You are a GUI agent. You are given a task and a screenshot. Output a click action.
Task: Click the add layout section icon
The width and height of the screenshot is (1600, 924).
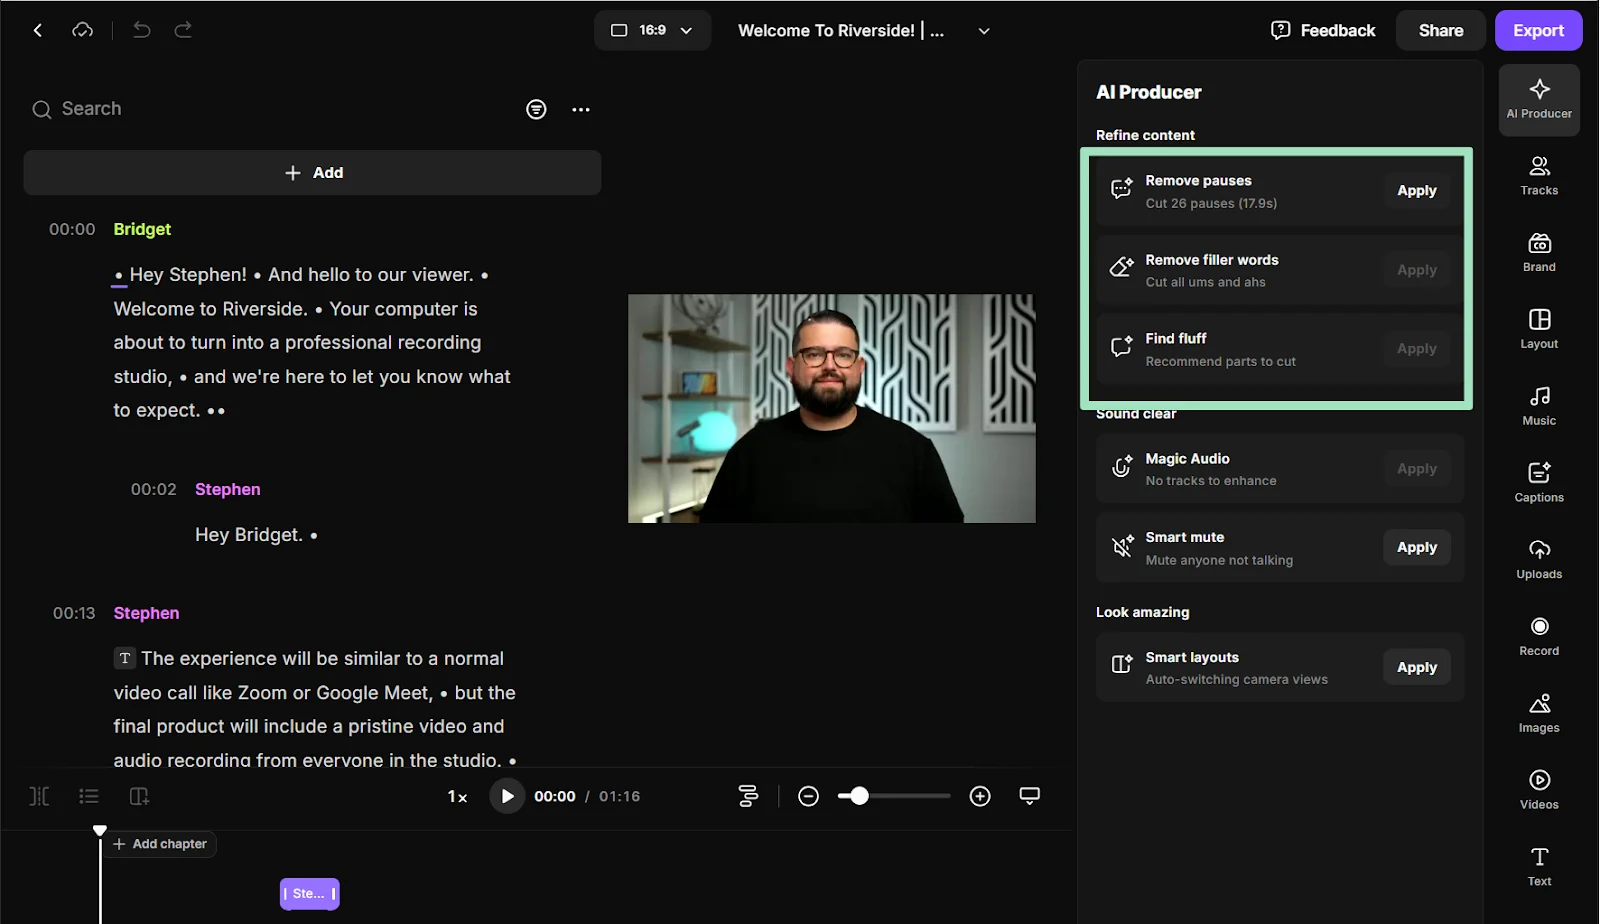(139, 796)
